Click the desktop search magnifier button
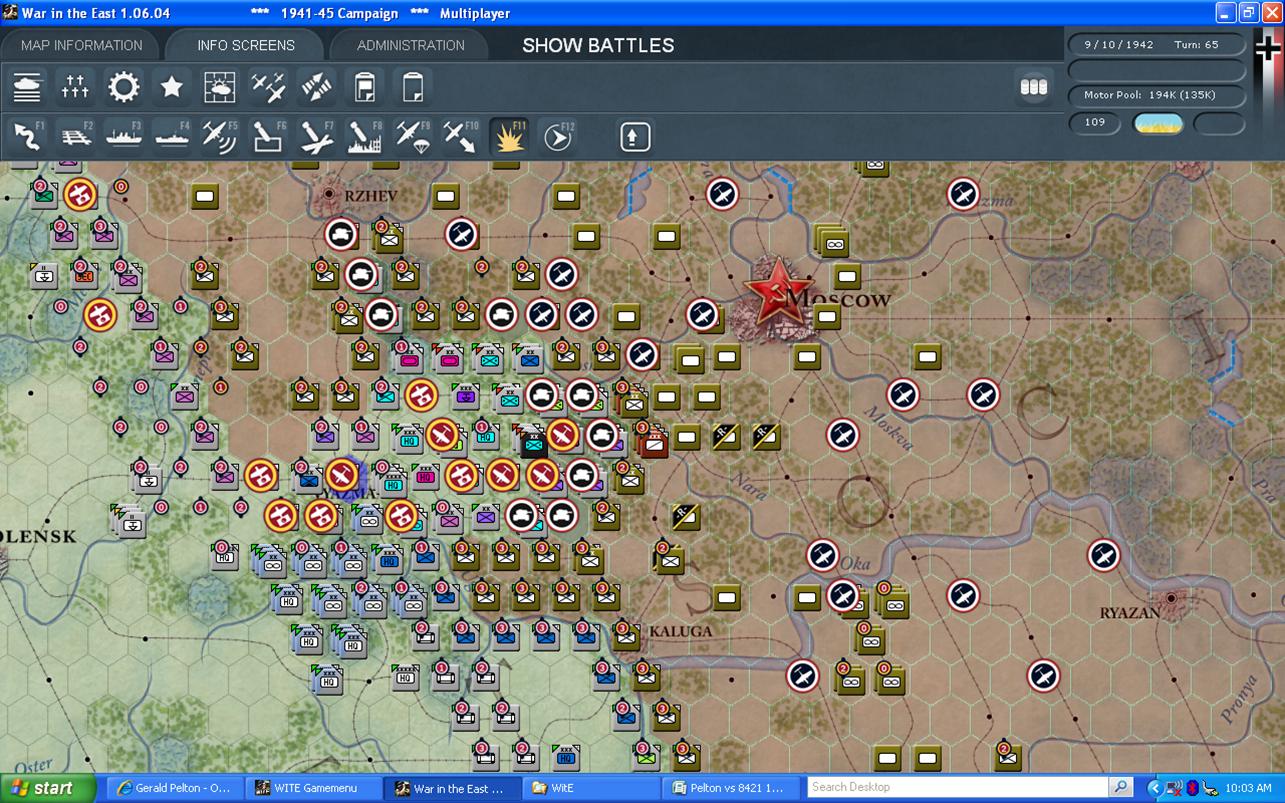The height and width of the screenshot is (803, 1285). point(1121,787)
